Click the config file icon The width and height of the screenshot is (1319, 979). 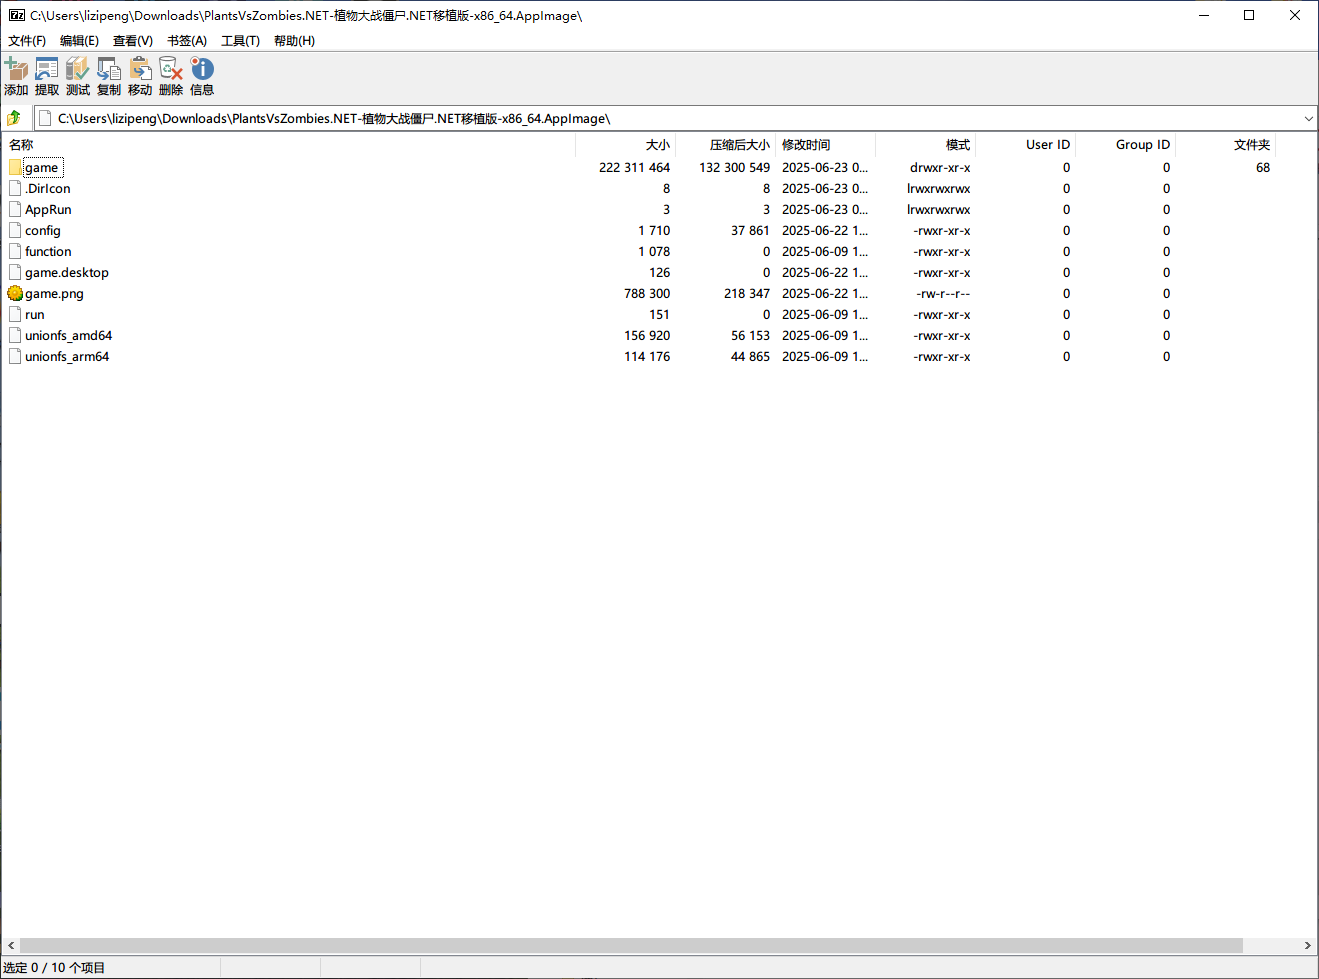pos(15,230)
